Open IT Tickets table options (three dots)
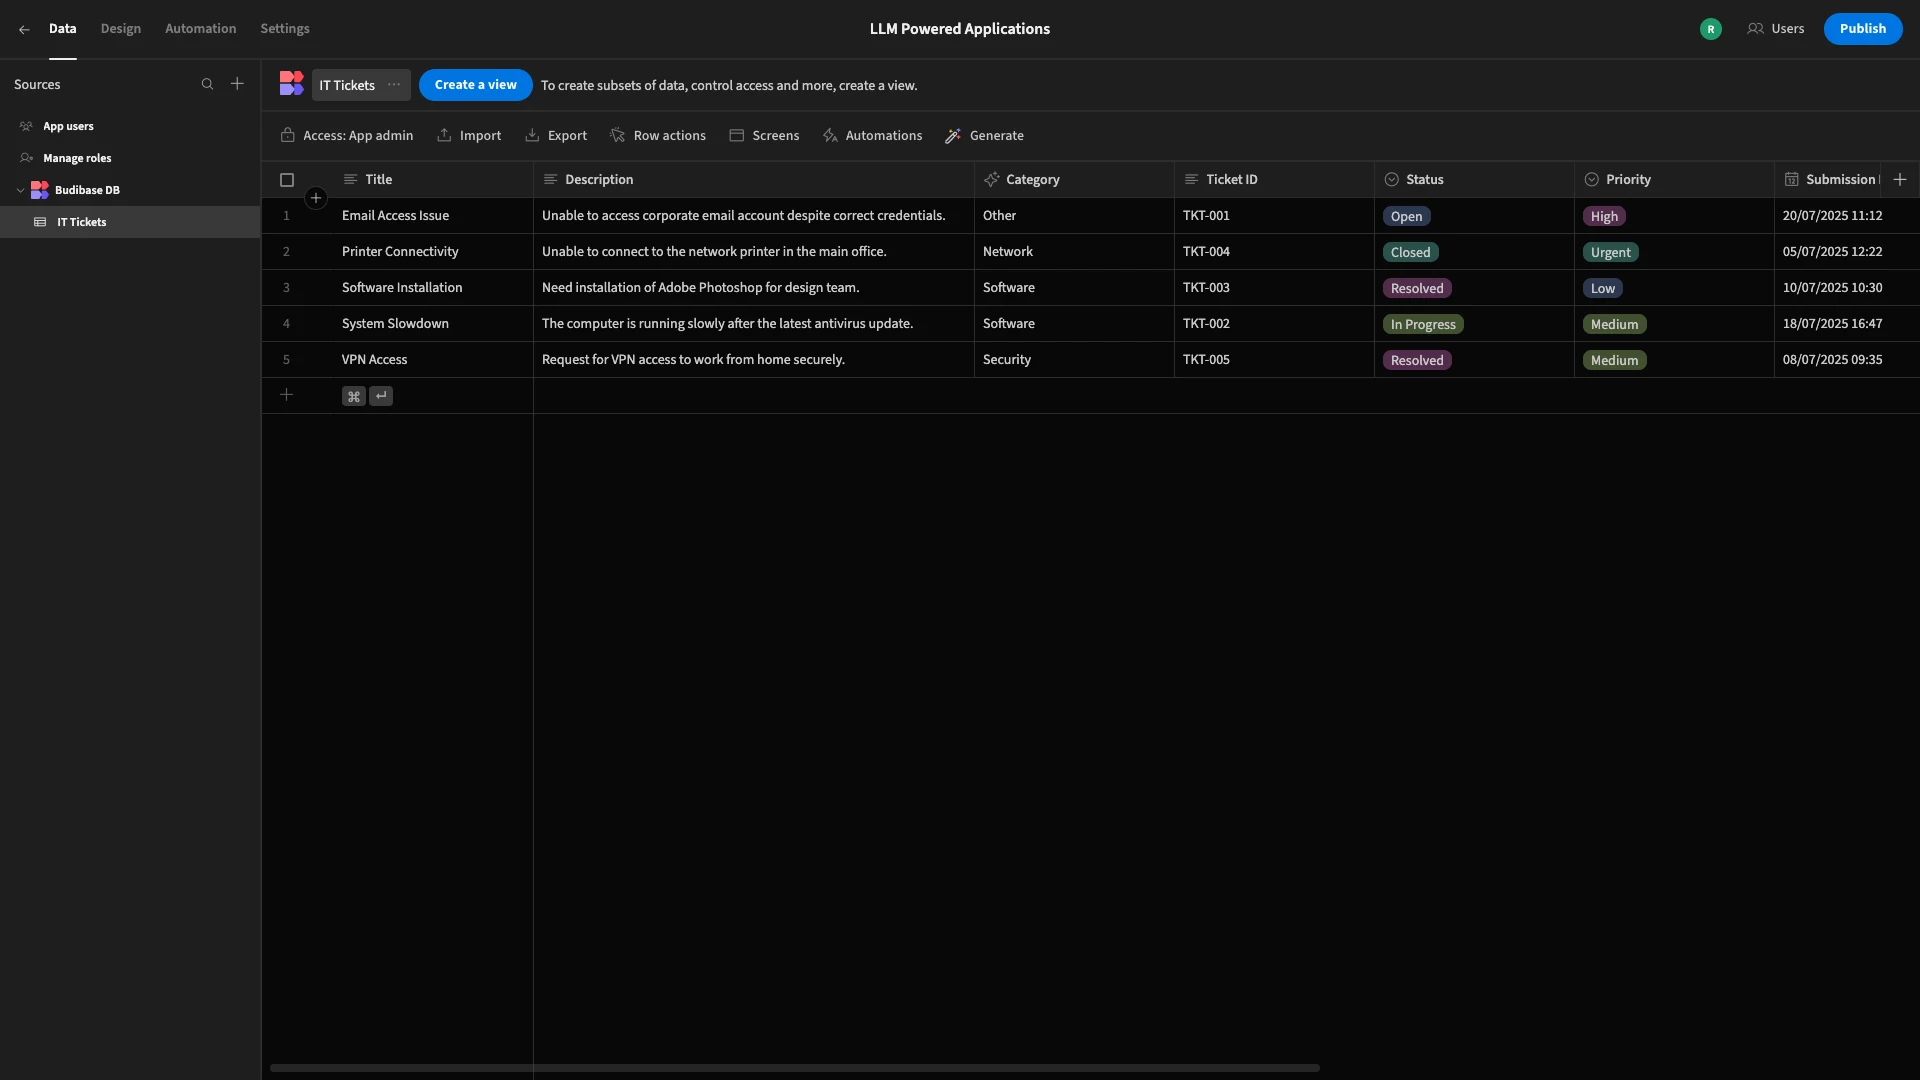 pyautogui.click(x=394, y=85)
